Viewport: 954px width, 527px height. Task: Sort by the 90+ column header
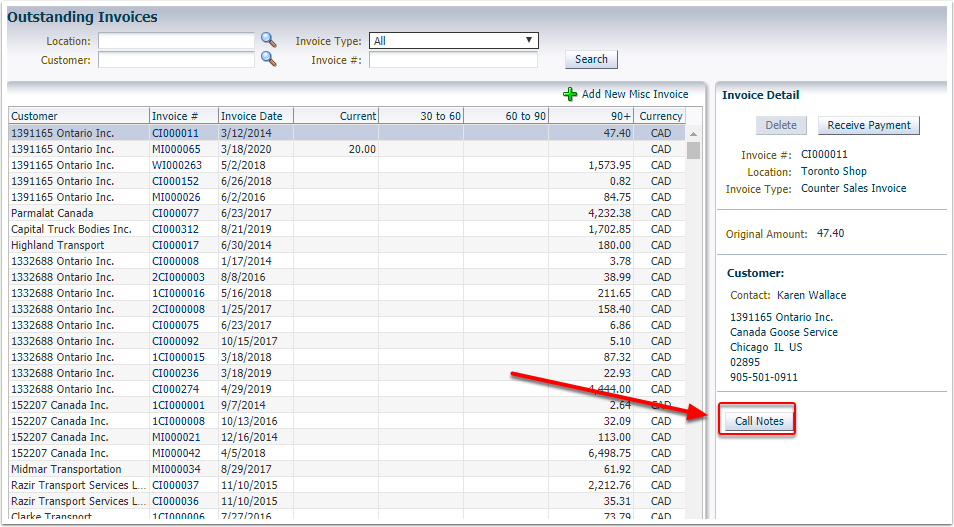[x=591, y=116]
